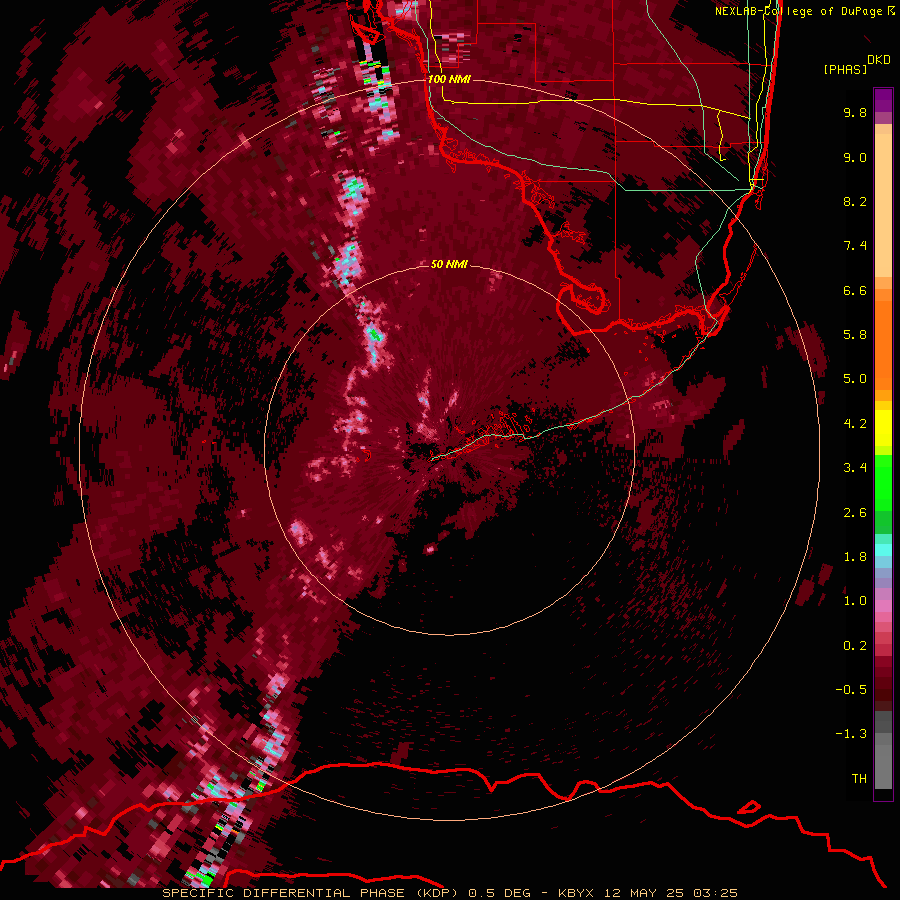The width and height of the screenshot is (900, 900).
Task: Click the "100 NMI" range ring label
Action: pos(449,79)
